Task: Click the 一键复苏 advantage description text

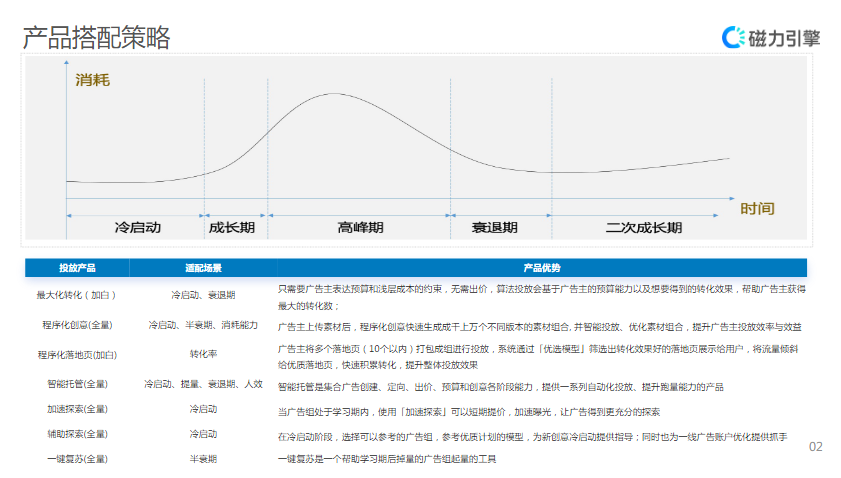Action: click(x=387, y=459)
